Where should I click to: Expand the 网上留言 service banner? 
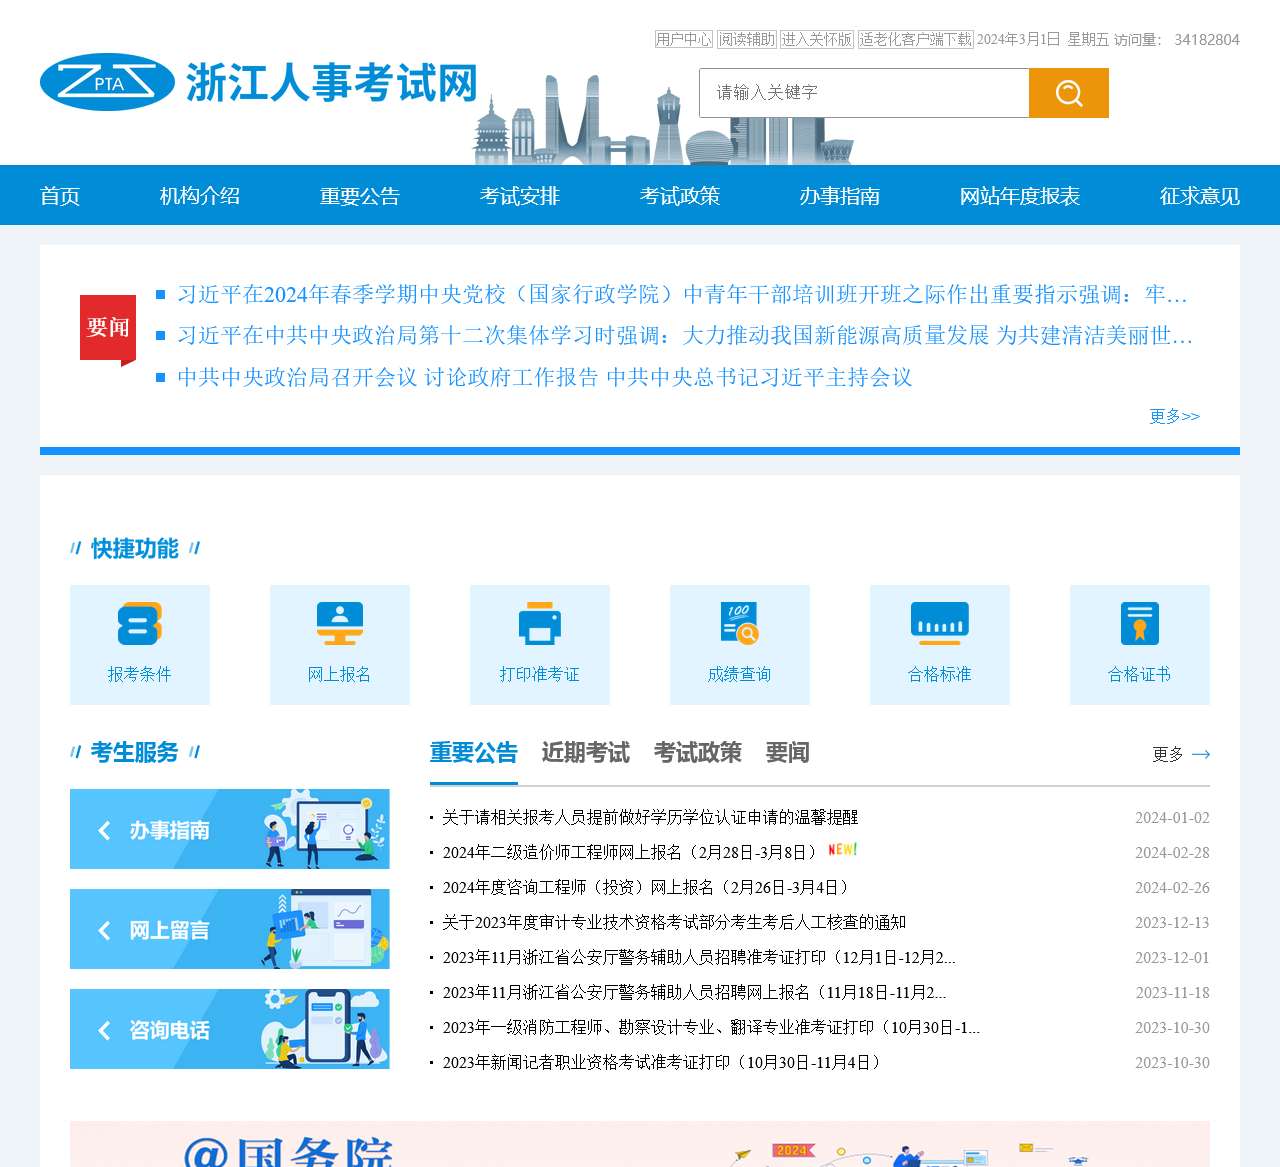coord(229,929)
